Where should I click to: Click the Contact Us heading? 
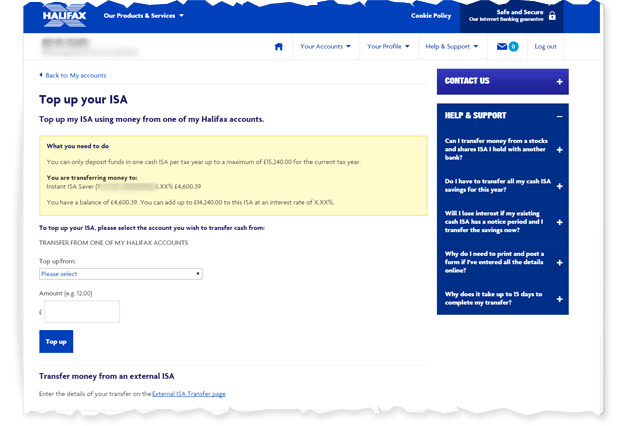pyautogui.click(x=467, y=81)
